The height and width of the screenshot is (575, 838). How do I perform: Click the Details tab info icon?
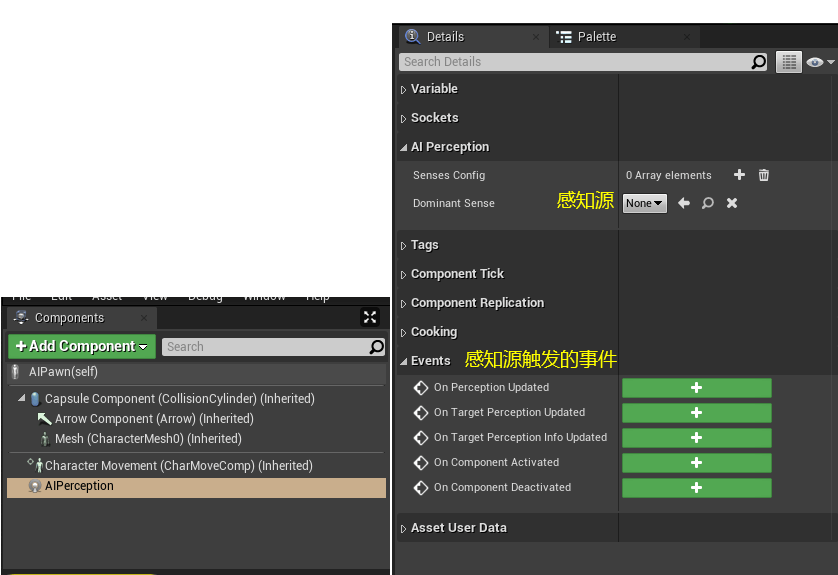click(412, 36)
